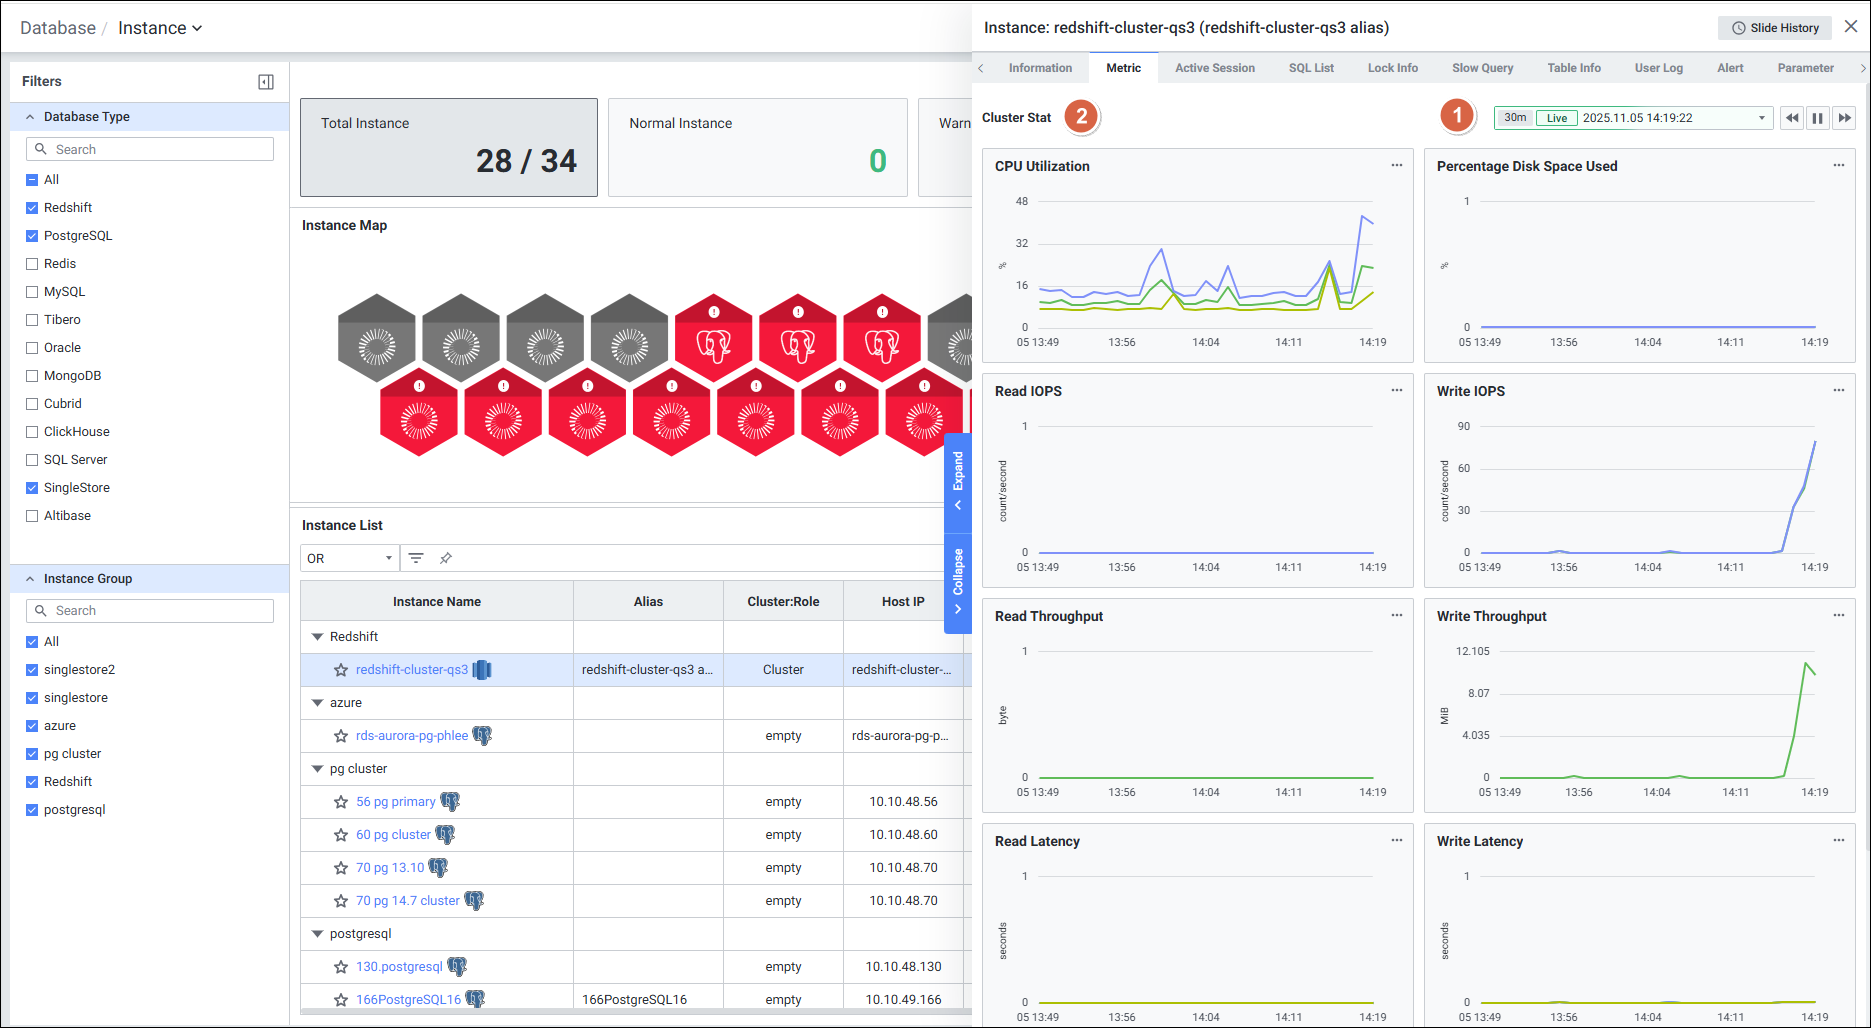
Task: Open CPU Utilization chart options menu
Action: point(1396,166)
